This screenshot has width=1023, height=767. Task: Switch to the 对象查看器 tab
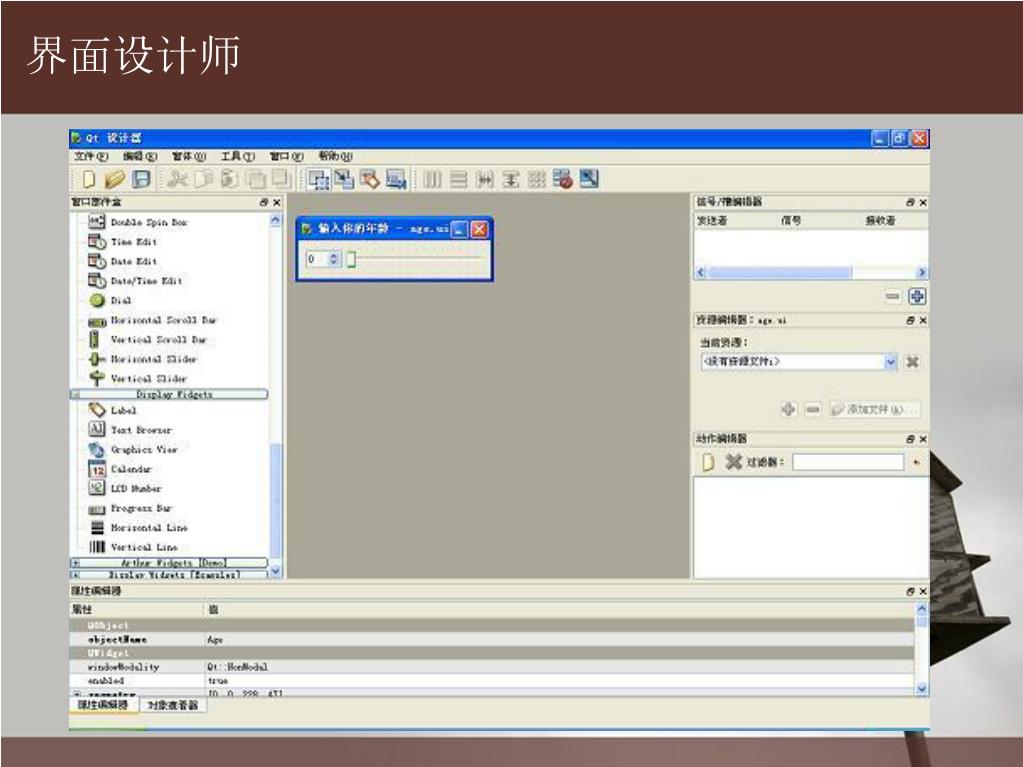172,705
